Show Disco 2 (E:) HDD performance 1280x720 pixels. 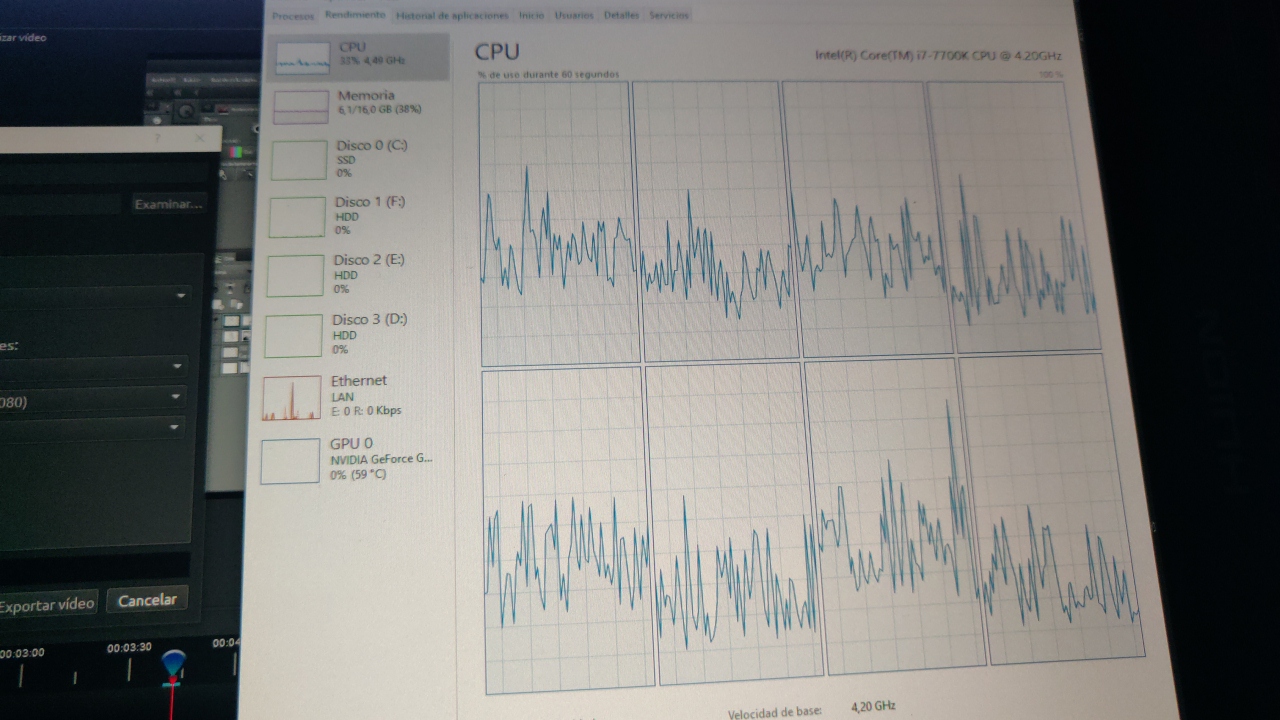pyautogui.click(x=356, y=274)
